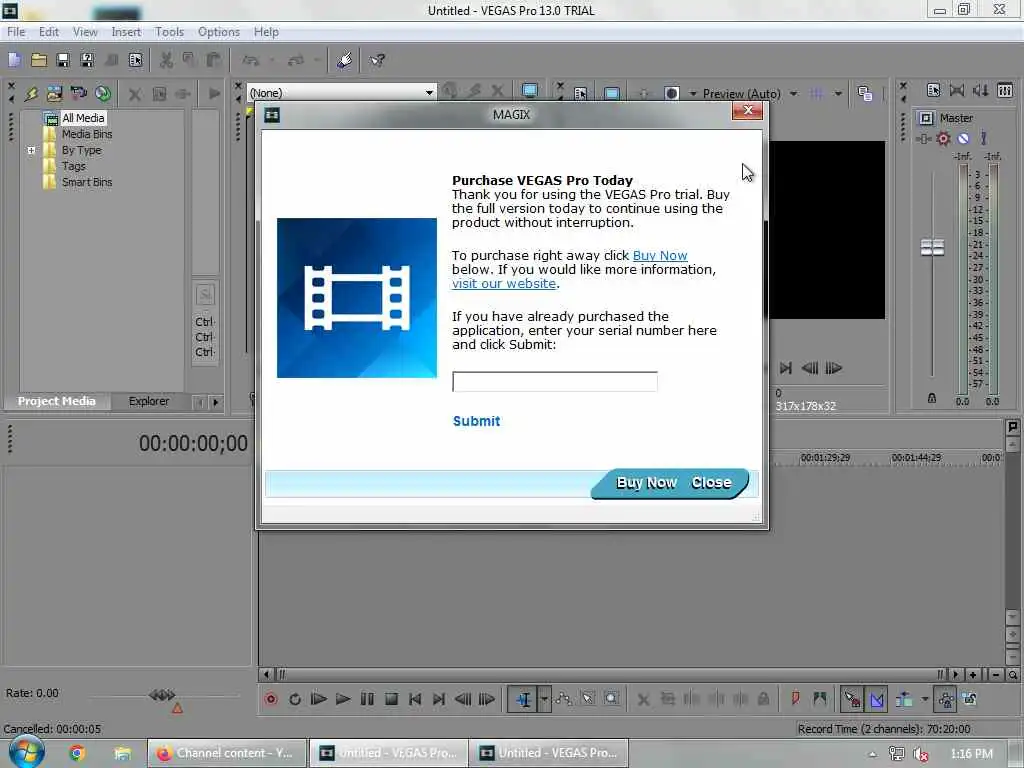This screenshot has width=1024, height=768.
Task: Select the Envelope Edit Tool icon
Action: tap(564, 699)
